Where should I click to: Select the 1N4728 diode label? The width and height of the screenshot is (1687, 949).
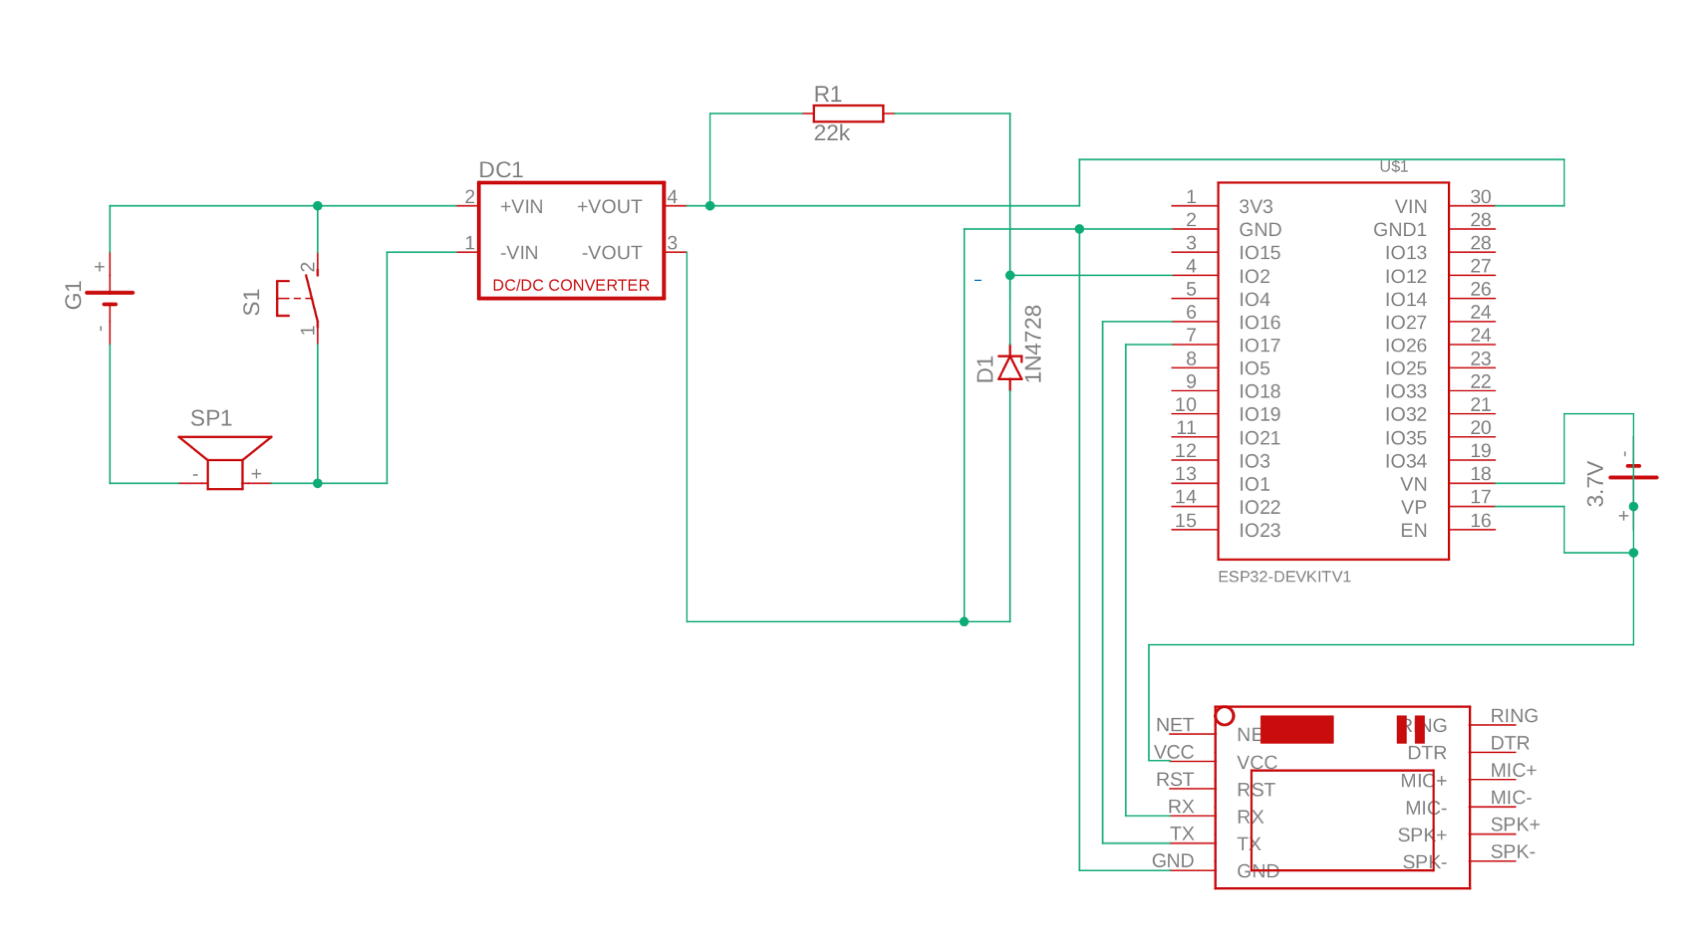point(1034,344)
